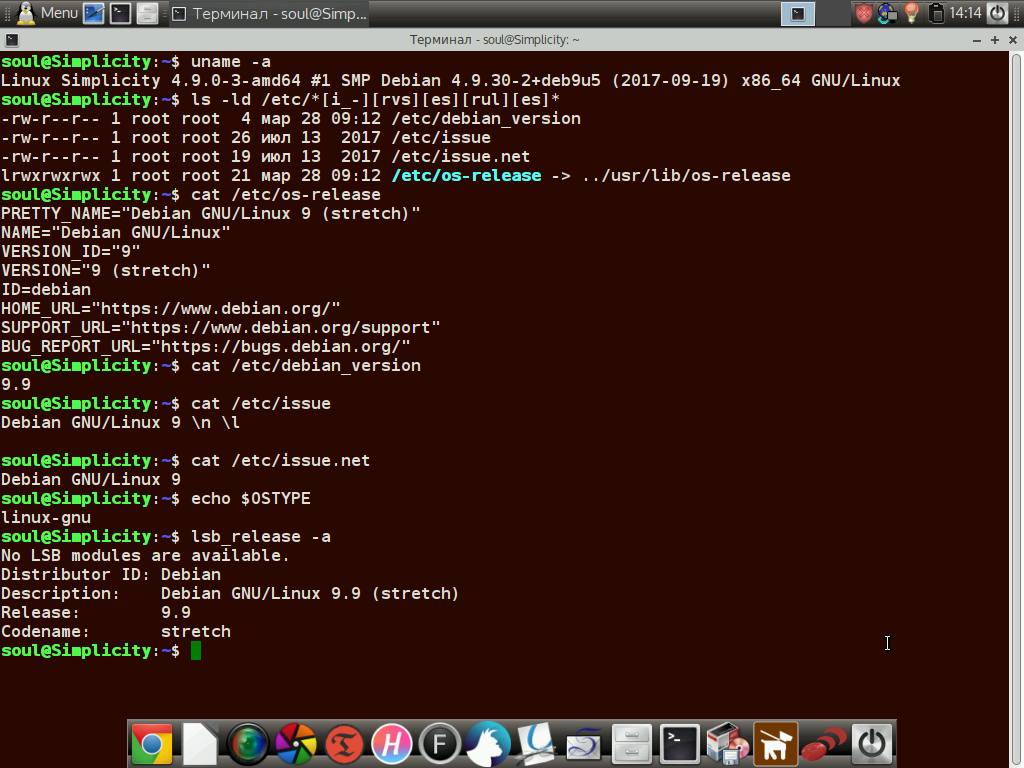Launch the brown dog icon app in dock
The width and height of the screenshot is (1024, 768).
pyautogui.click(x=775, y=744)
